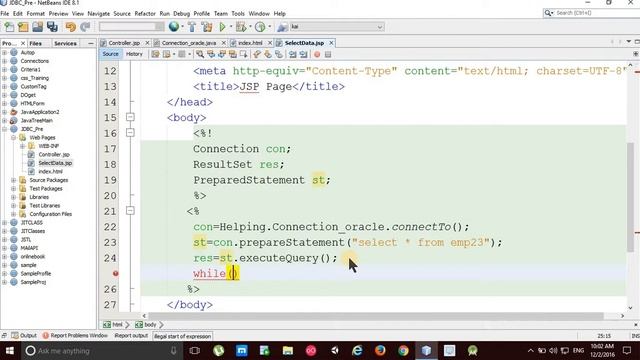This screenshot has height=360, width=640.
Task: Click the Open Project toolbar icon
Action: point(38,27)
